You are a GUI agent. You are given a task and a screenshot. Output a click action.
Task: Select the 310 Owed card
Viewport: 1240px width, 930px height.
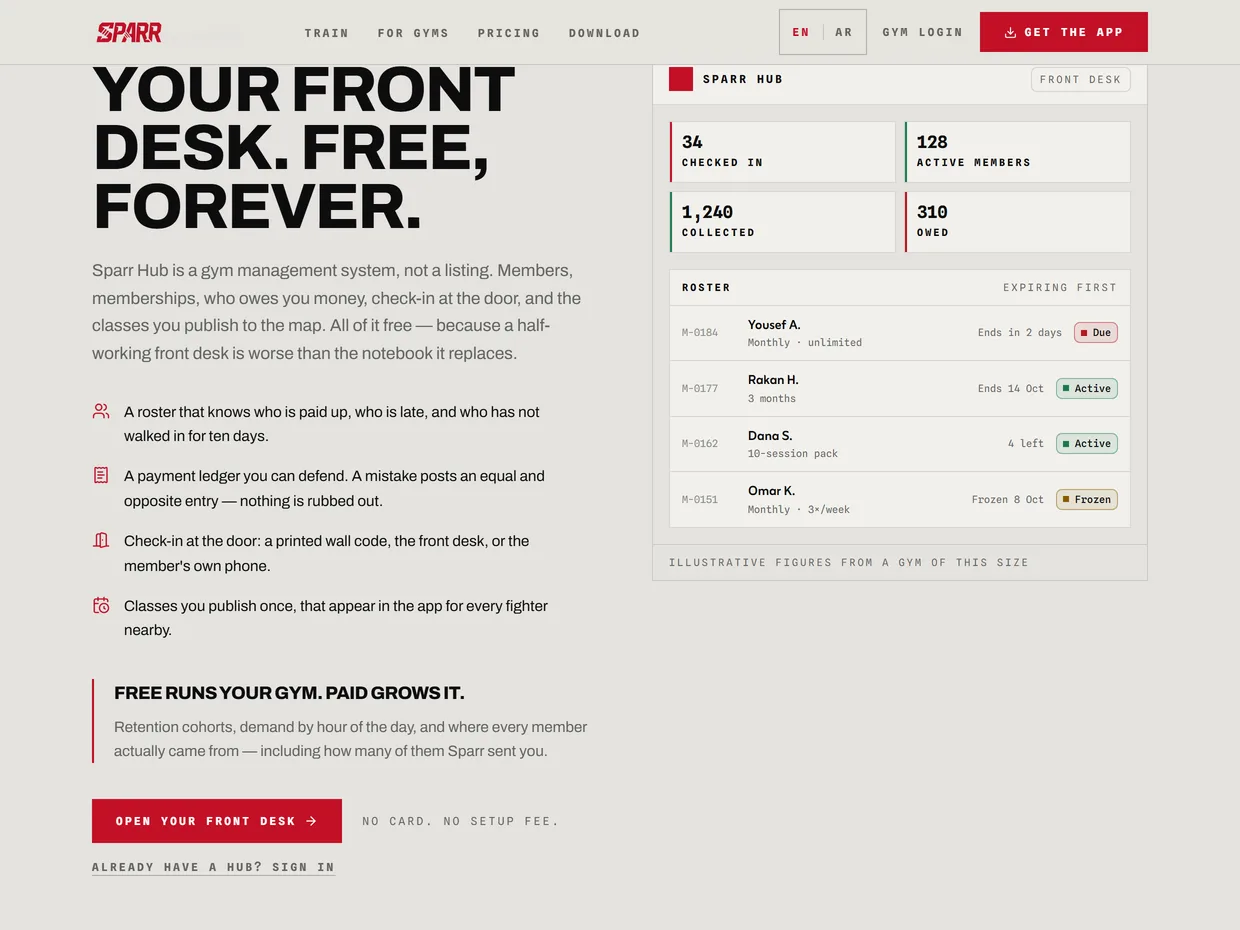coord(1018,222)
